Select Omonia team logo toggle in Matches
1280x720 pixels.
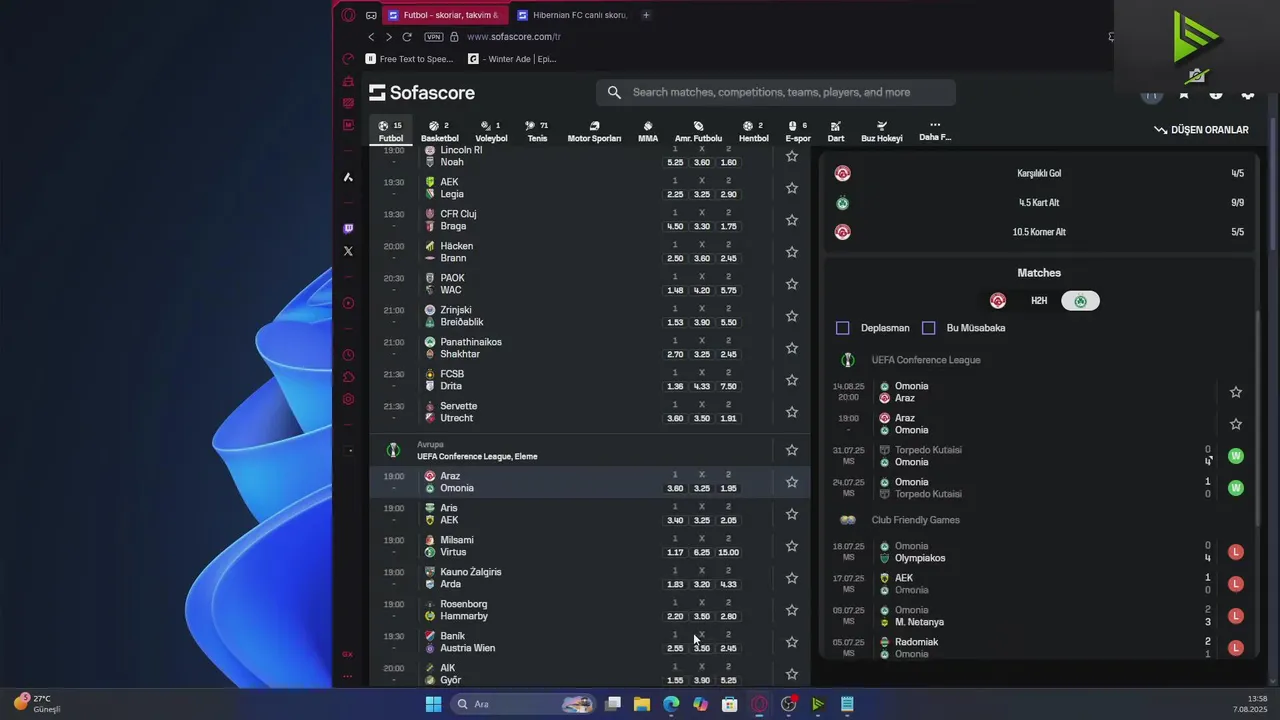pyautogui.click(x=1080, y=301)
